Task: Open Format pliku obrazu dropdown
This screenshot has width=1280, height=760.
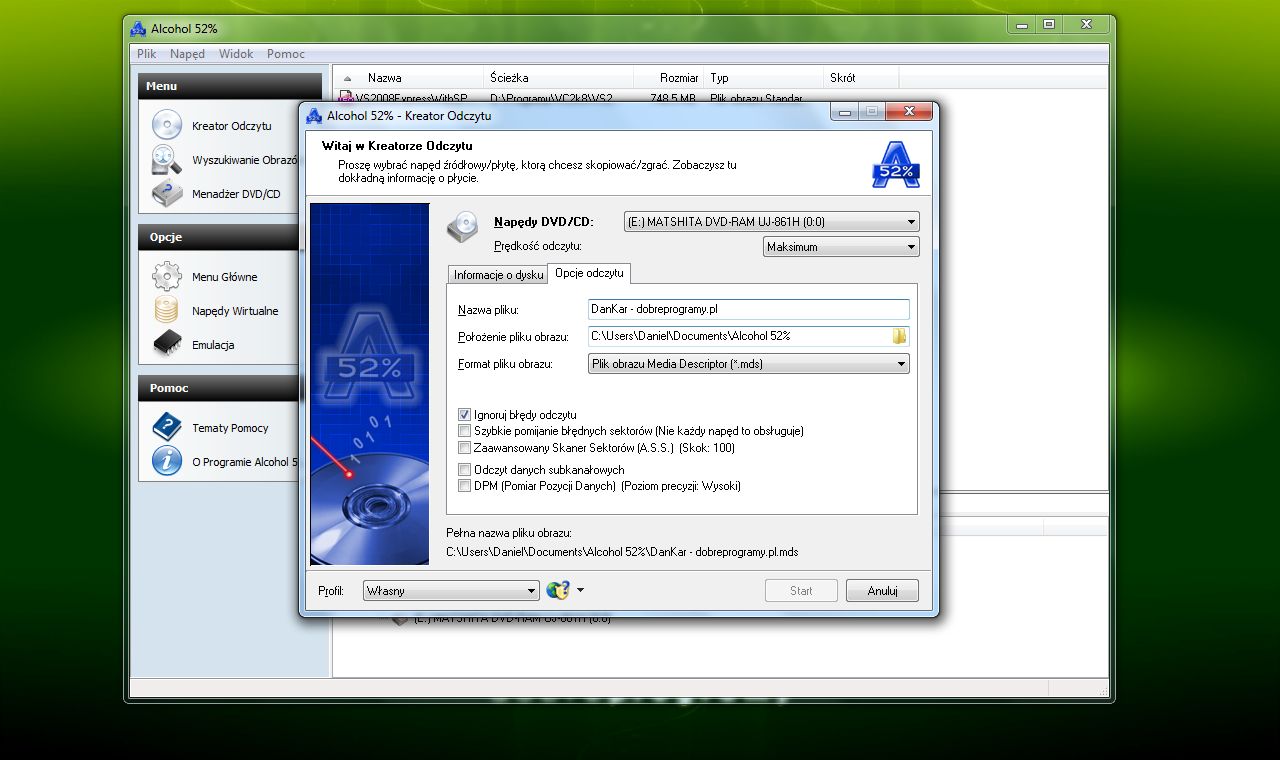Action: click(749, 364)
